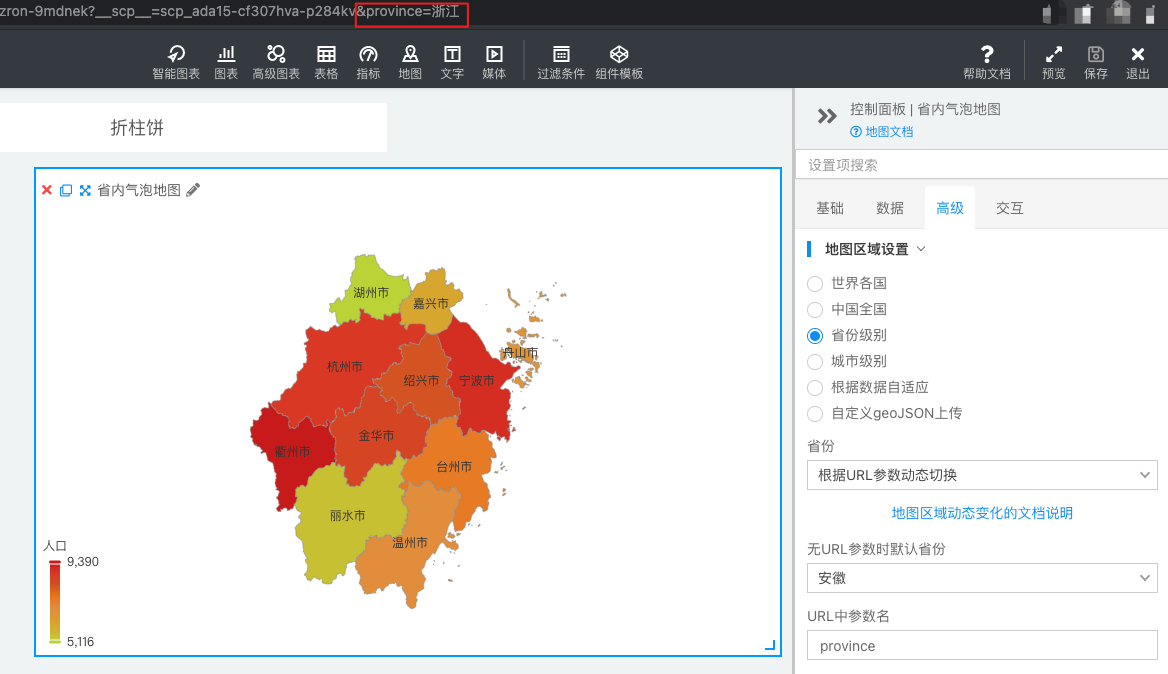Save the dashboard with 保存
This screenshot has width=1168, height=674.
pyautogui.click(x=1096, y=62)
